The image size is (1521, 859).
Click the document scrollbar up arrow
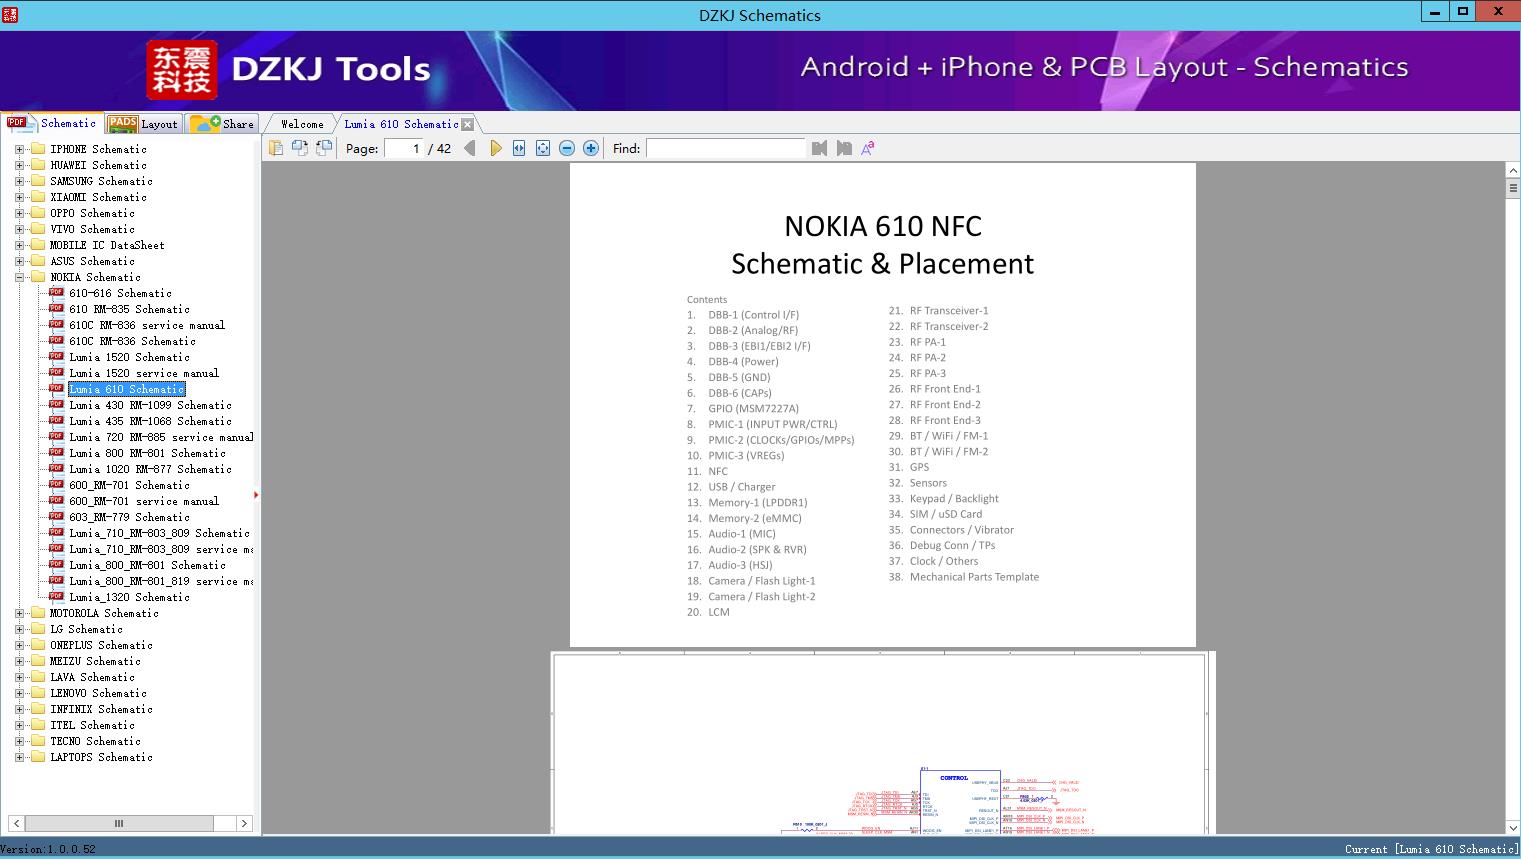tap(1512, 171)
